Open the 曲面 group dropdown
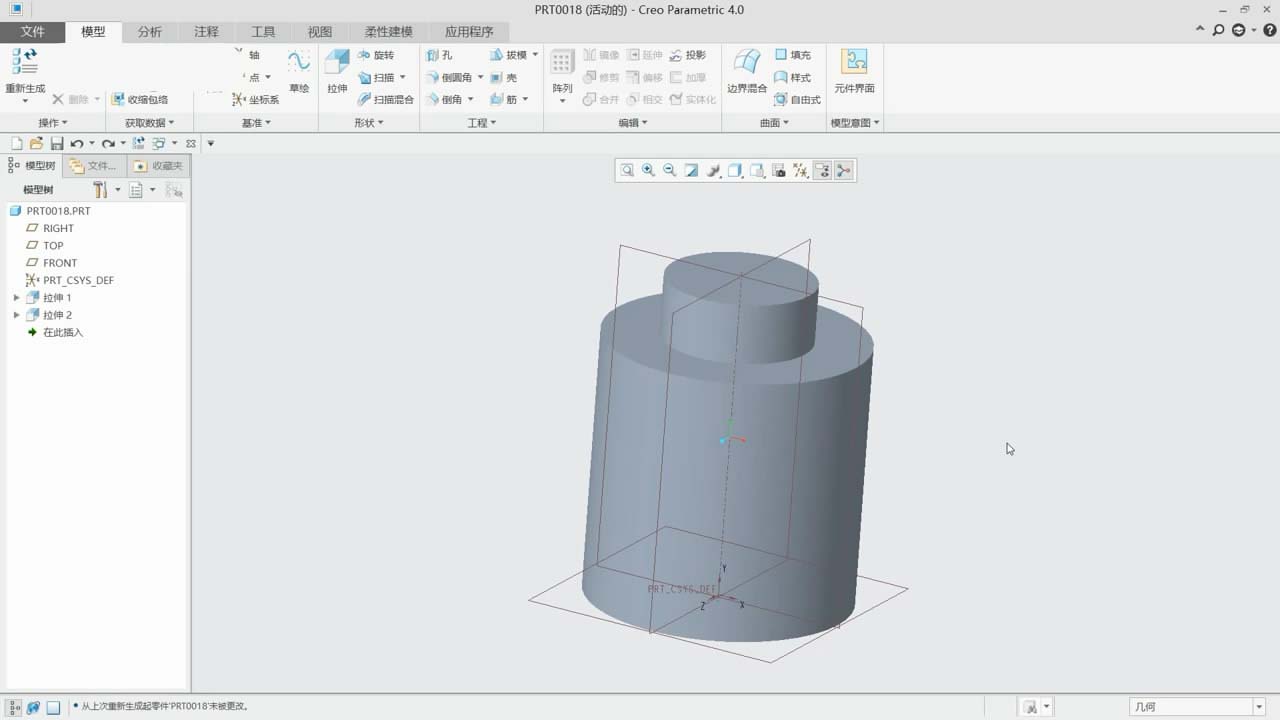 pos(773,123)
